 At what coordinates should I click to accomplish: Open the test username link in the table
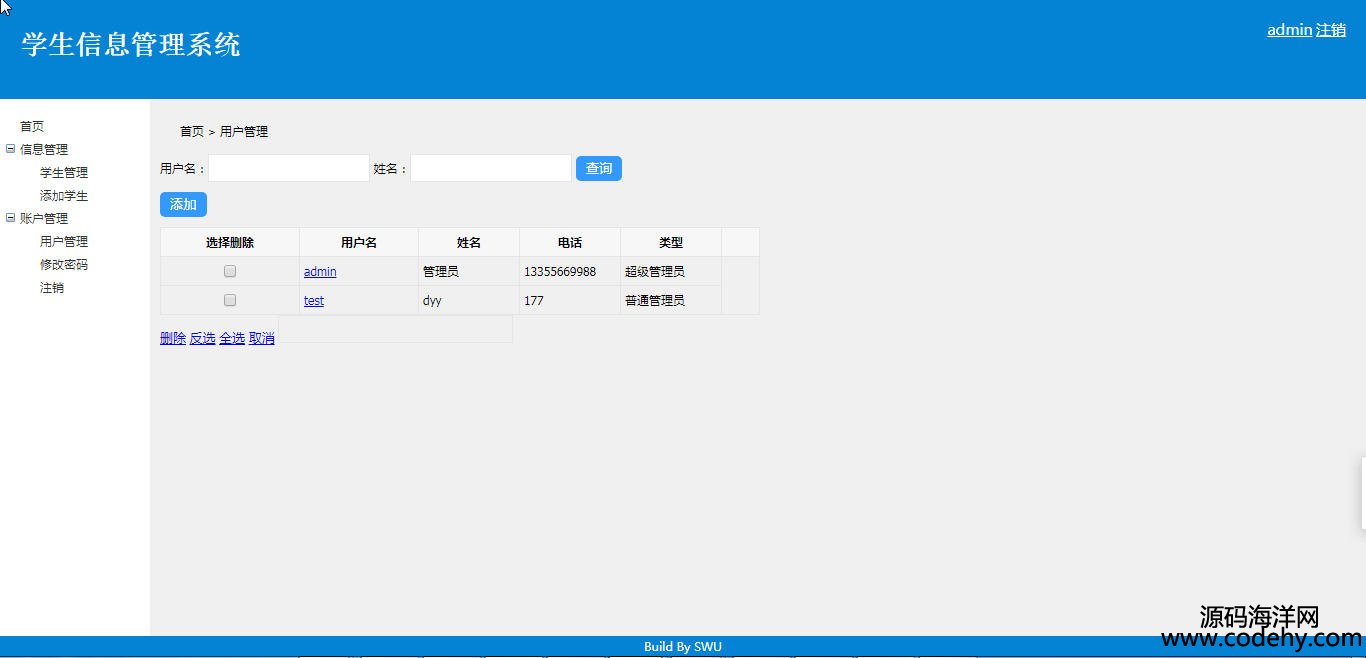click(314, 301)
